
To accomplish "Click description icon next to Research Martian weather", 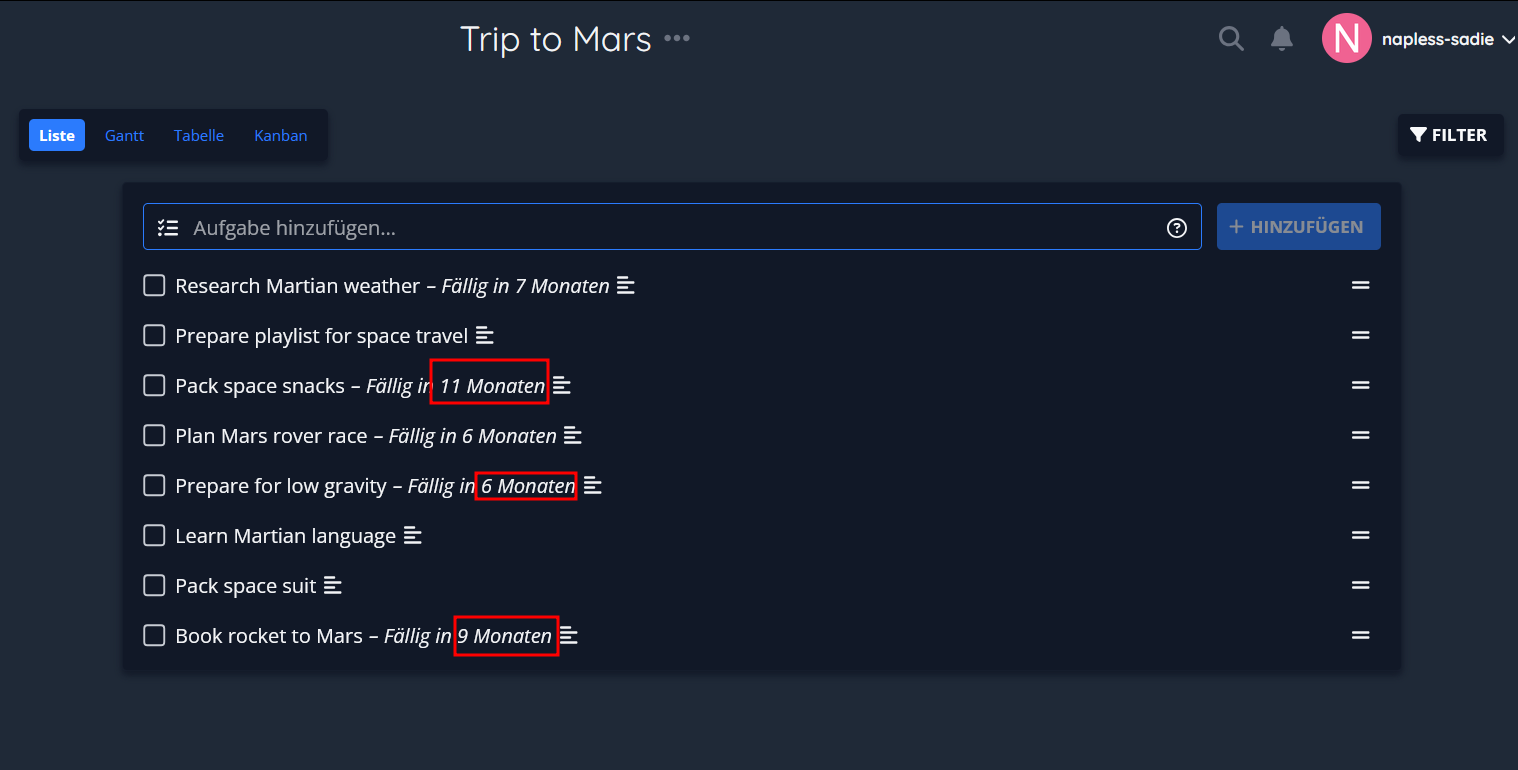I will [626, 286].
